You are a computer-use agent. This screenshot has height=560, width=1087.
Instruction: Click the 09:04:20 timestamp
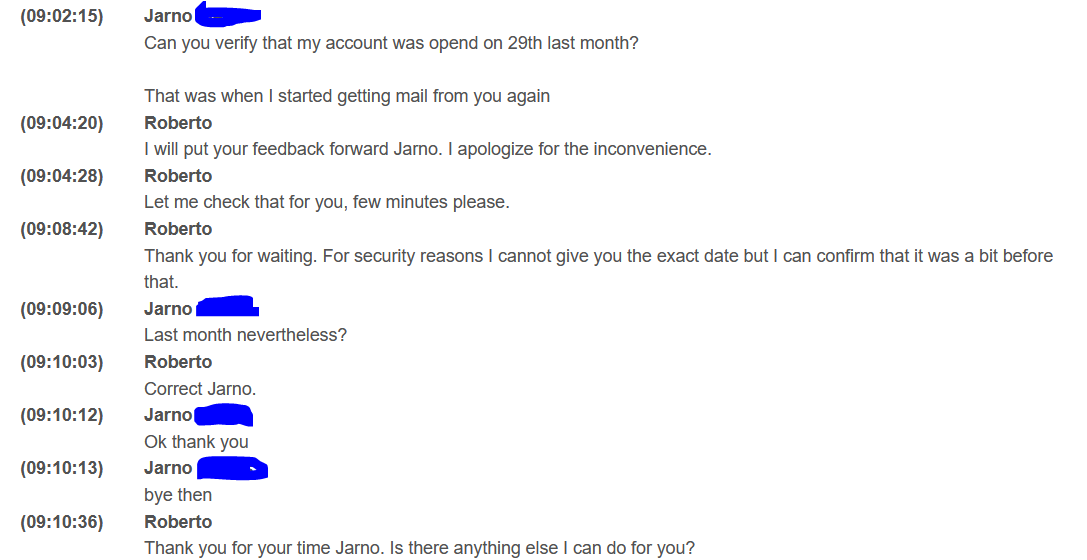tap(62, 123)
